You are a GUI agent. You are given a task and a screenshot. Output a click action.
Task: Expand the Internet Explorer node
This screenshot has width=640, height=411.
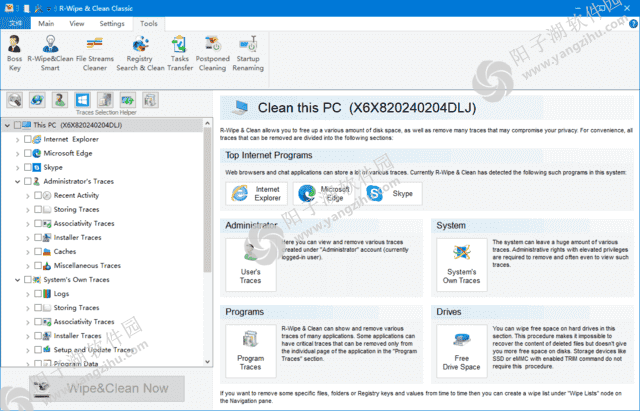tap(18, 140)
